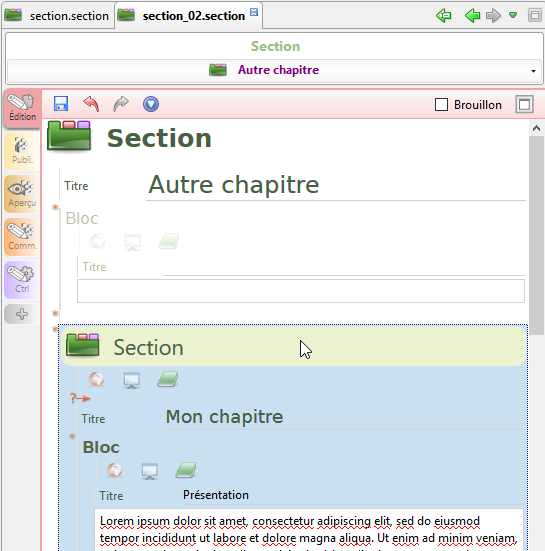
Task: Click the green folder icon of the sub-Section
Action: point(83,345)
